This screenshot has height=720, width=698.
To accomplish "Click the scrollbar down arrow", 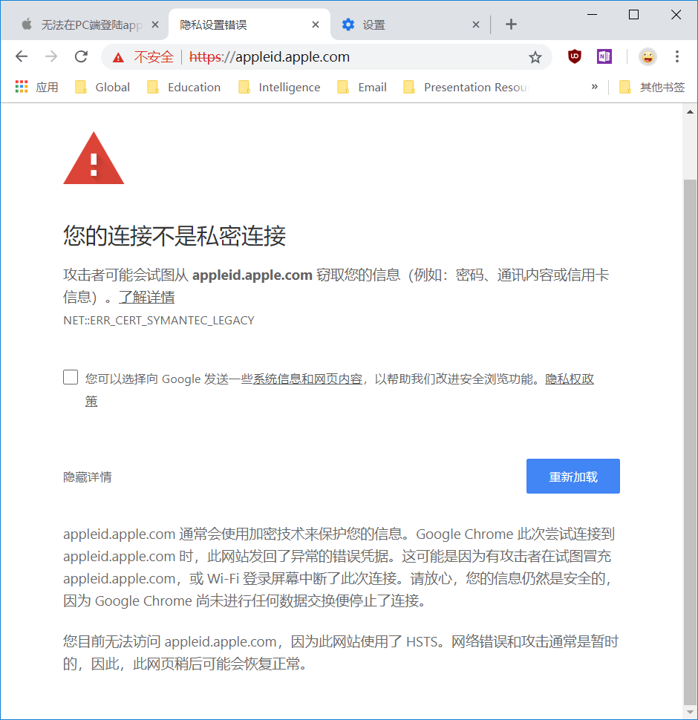I will tap(690, 712).
